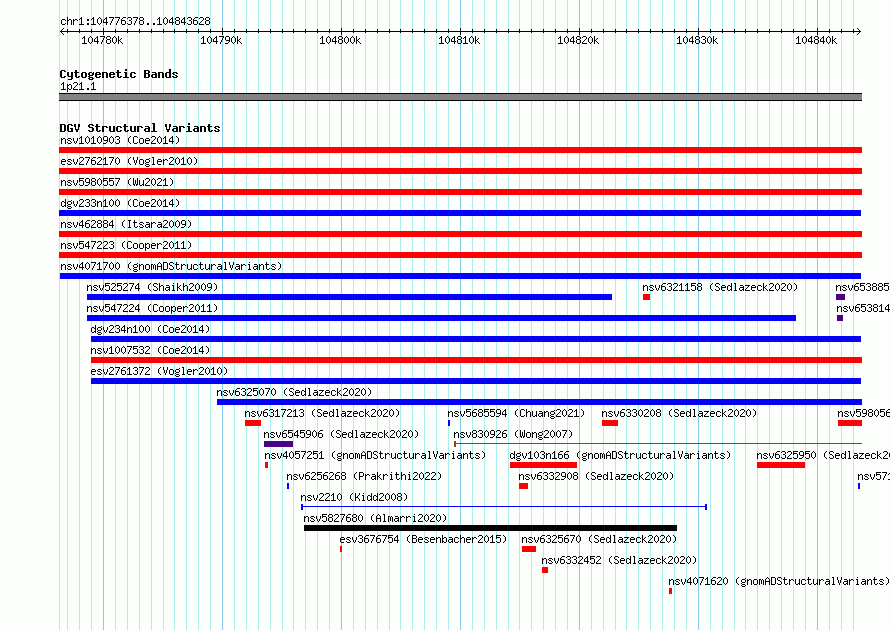The width and height of the screenshot is (890, 630).
Task: Click the 104840k ruler position
Action: [x=816, y=40]
